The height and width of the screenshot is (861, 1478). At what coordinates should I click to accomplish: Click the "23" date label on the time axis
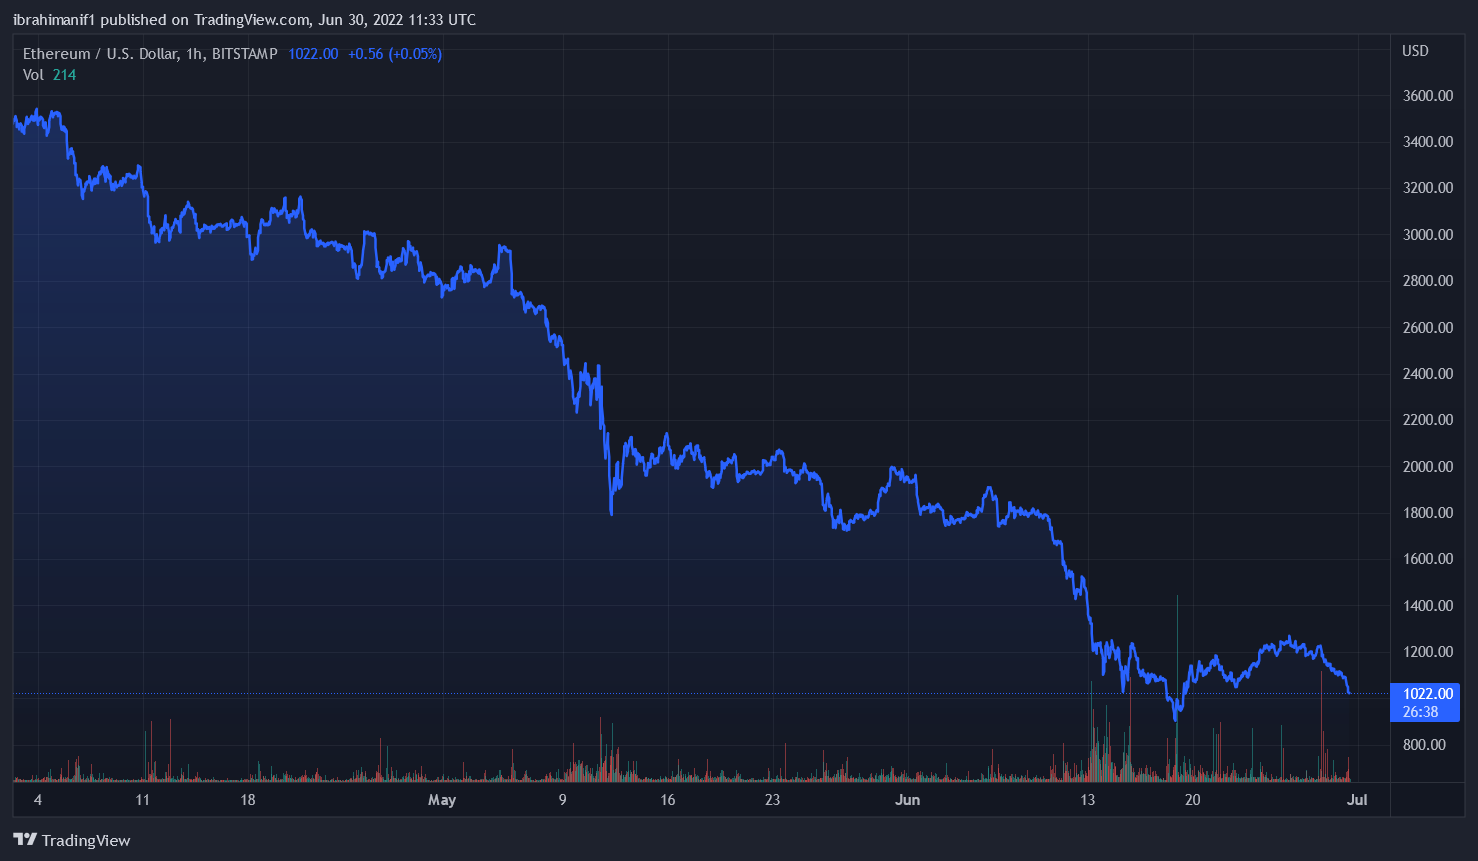772,800
